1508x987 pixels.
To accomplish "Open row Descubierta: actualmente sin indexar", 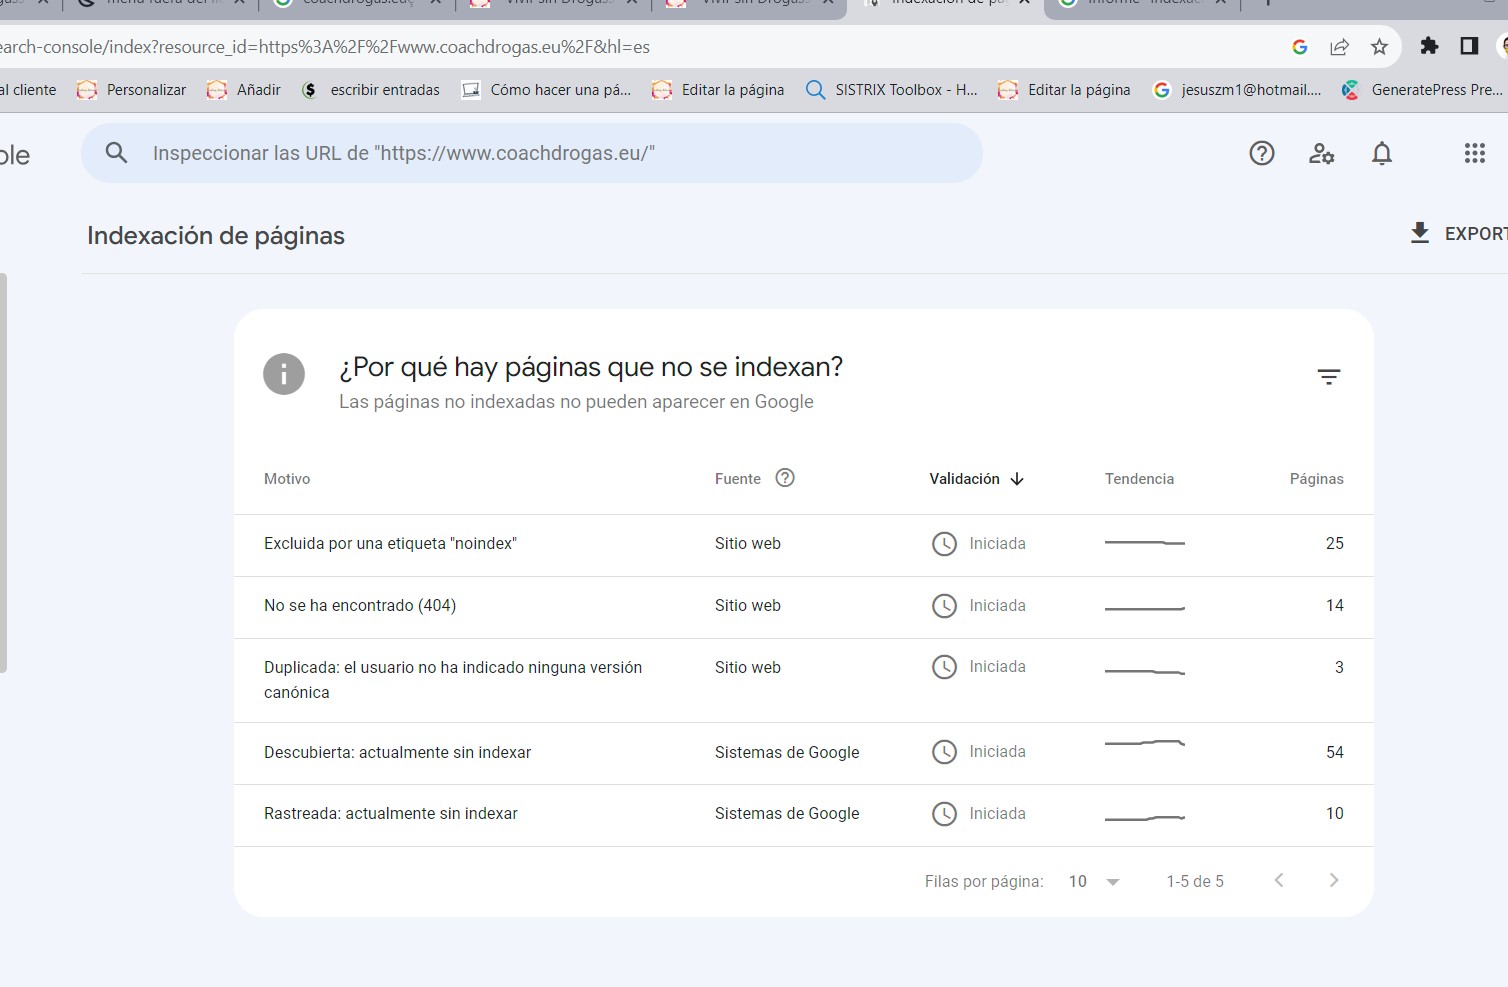I will (803, 753).
